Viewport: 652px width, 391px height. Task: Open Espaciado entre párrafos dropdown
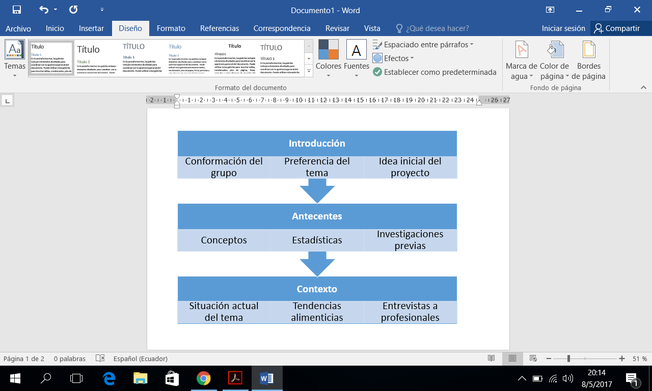coord(423,45)
